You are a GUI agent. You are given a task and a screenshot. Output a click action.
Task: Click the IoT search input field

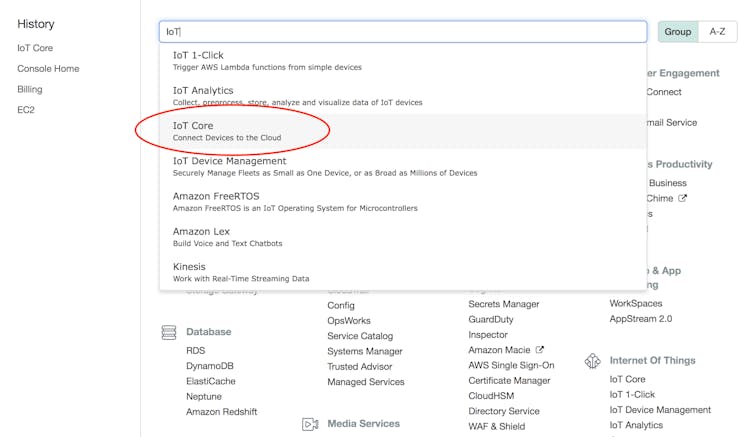(403, 32)
